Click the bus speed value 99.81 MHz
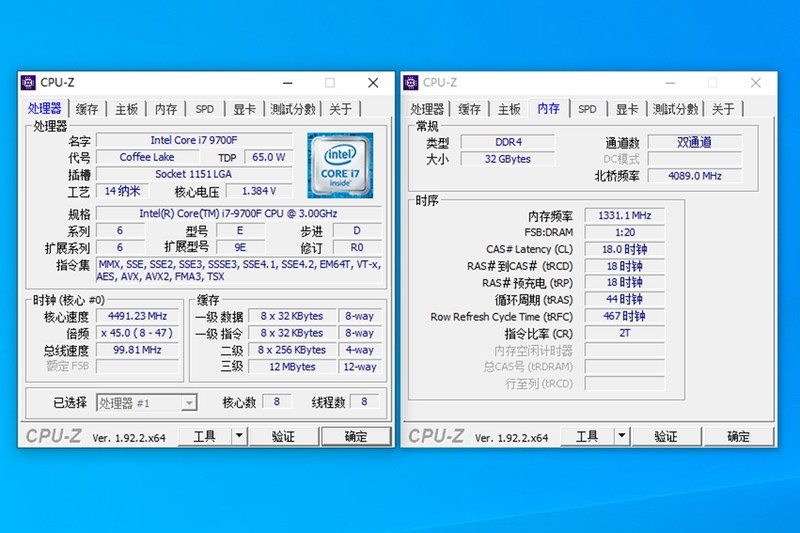This screenshot has height=533, width=800. coord(137,350)
